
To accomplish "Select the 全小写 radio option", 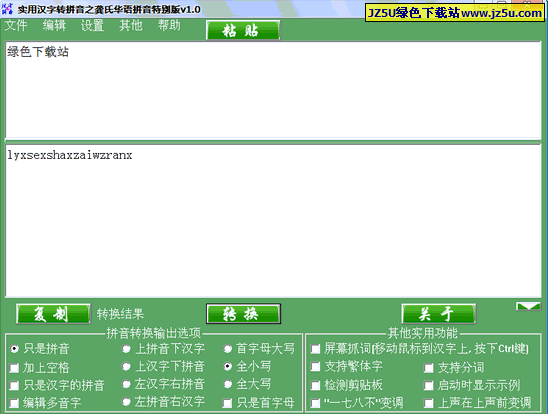I will click(247, 366).
